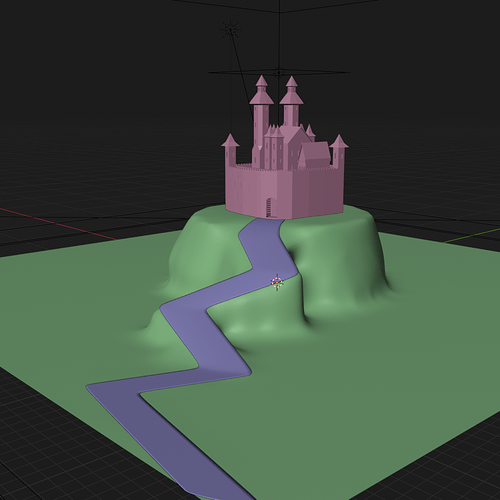Click the castle's far-left corner turret

[x=230, y=149]
